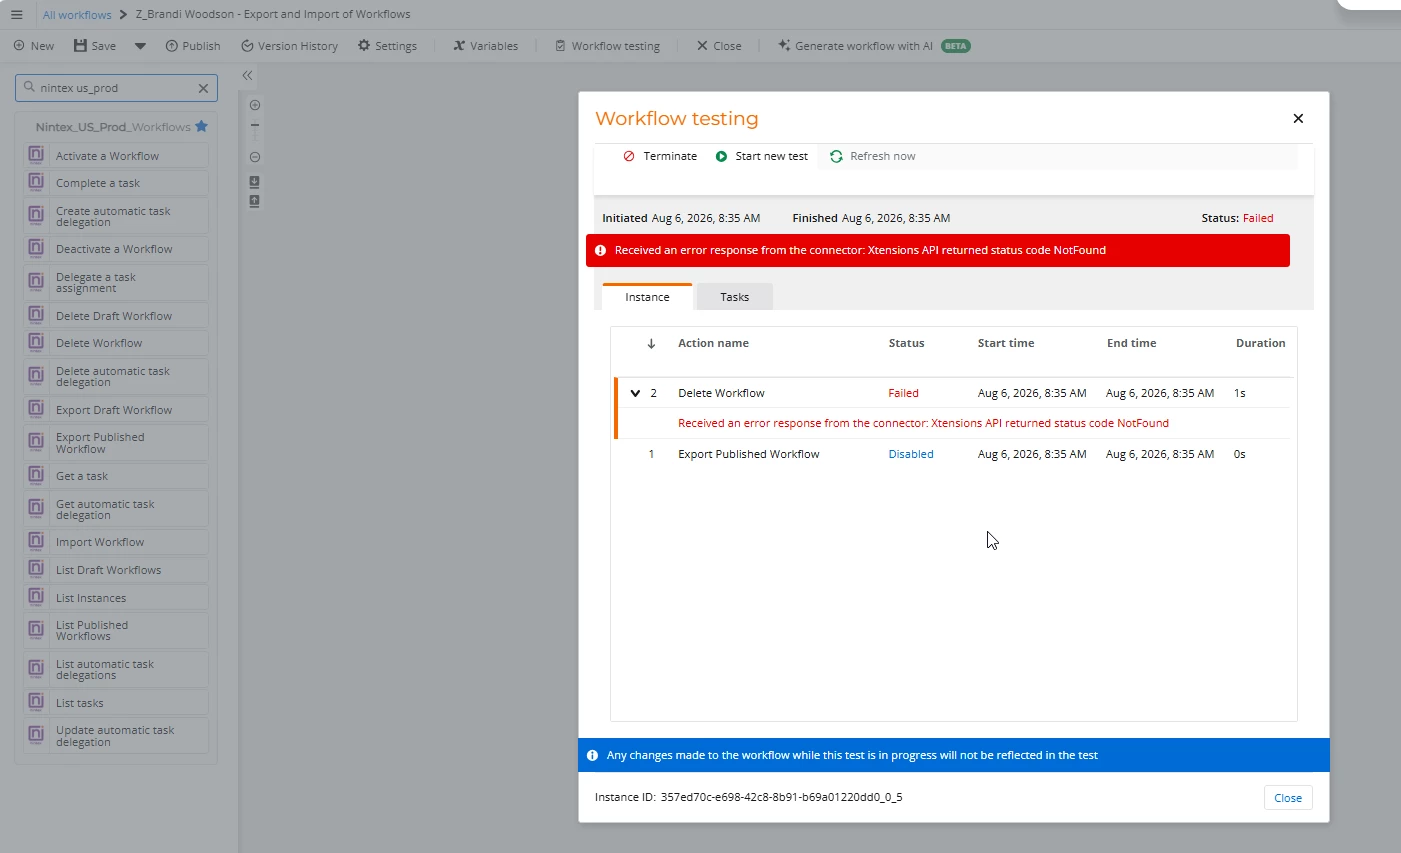
Task: Collapse the Delete Workflow row details
Action: tap(635, 393)
